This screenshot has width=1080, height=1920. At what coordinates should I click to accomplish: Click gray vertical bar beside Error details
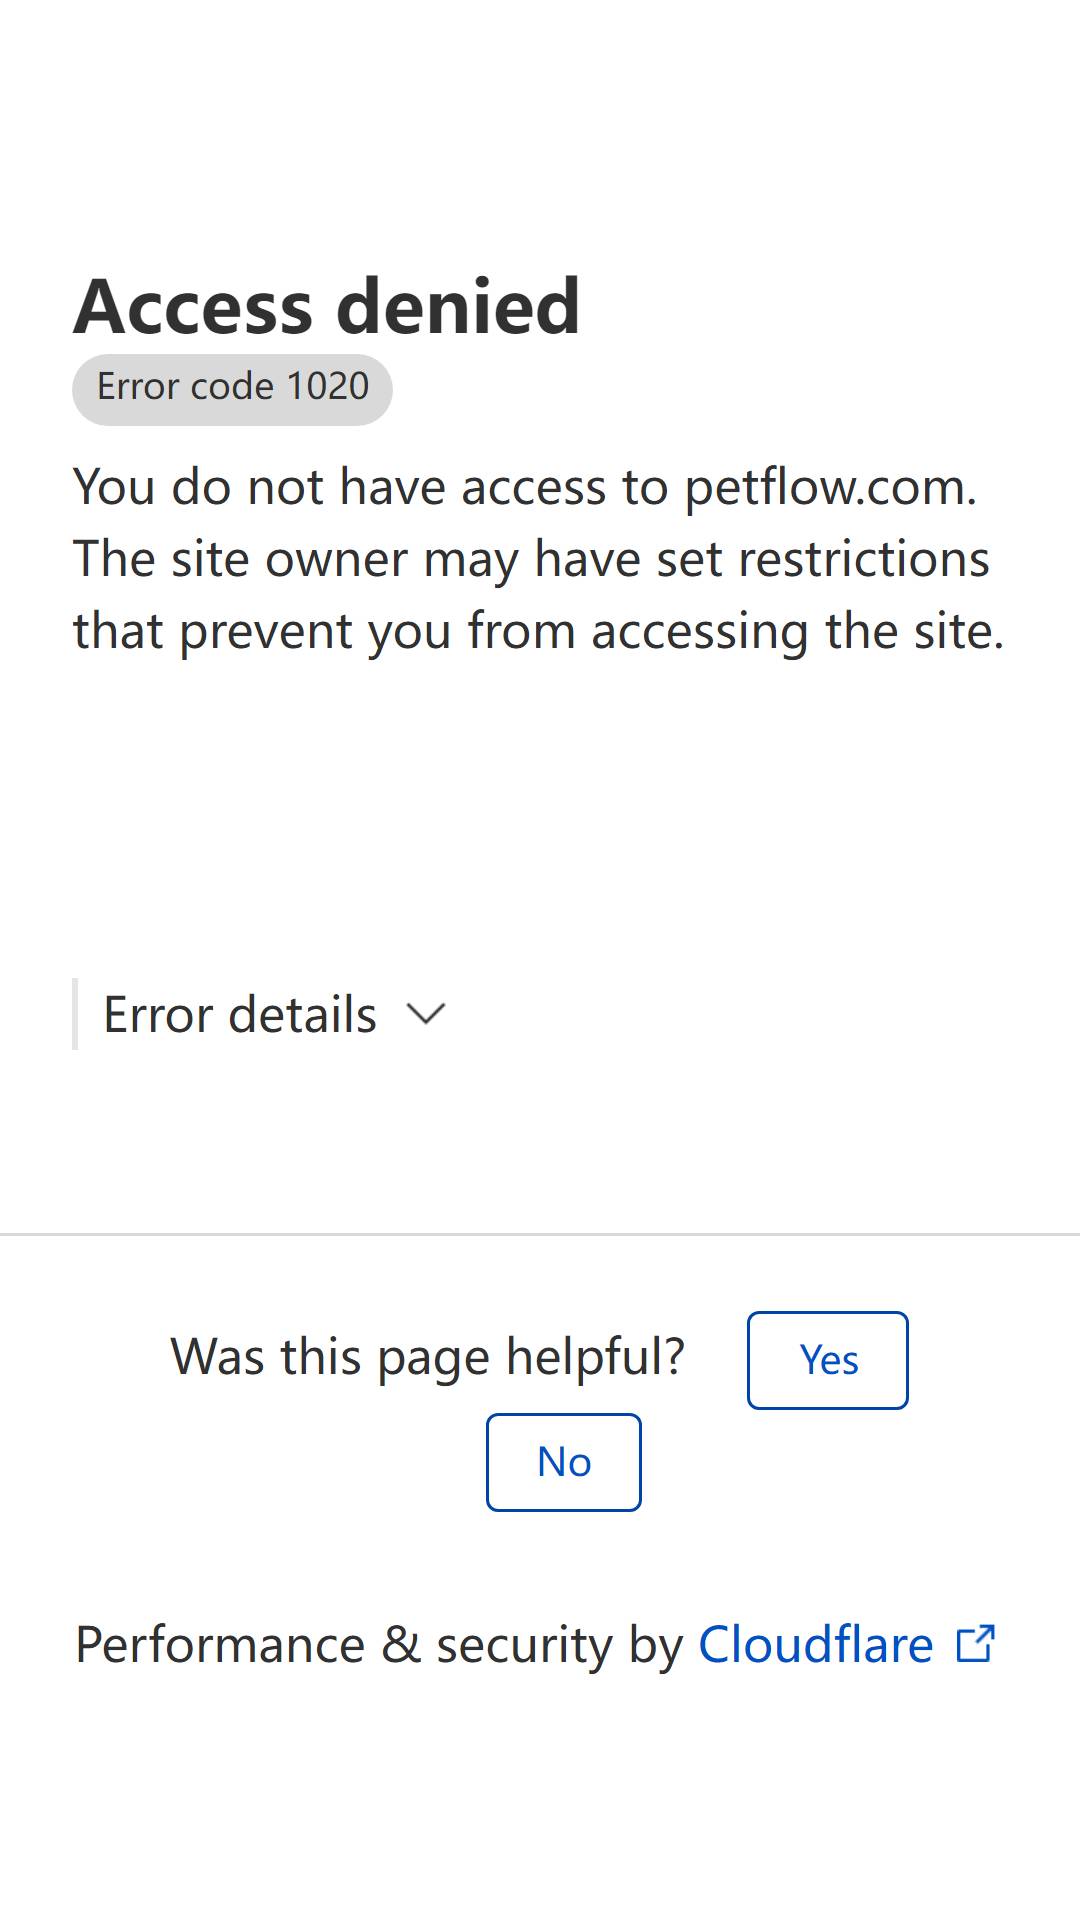point(75,1014)
